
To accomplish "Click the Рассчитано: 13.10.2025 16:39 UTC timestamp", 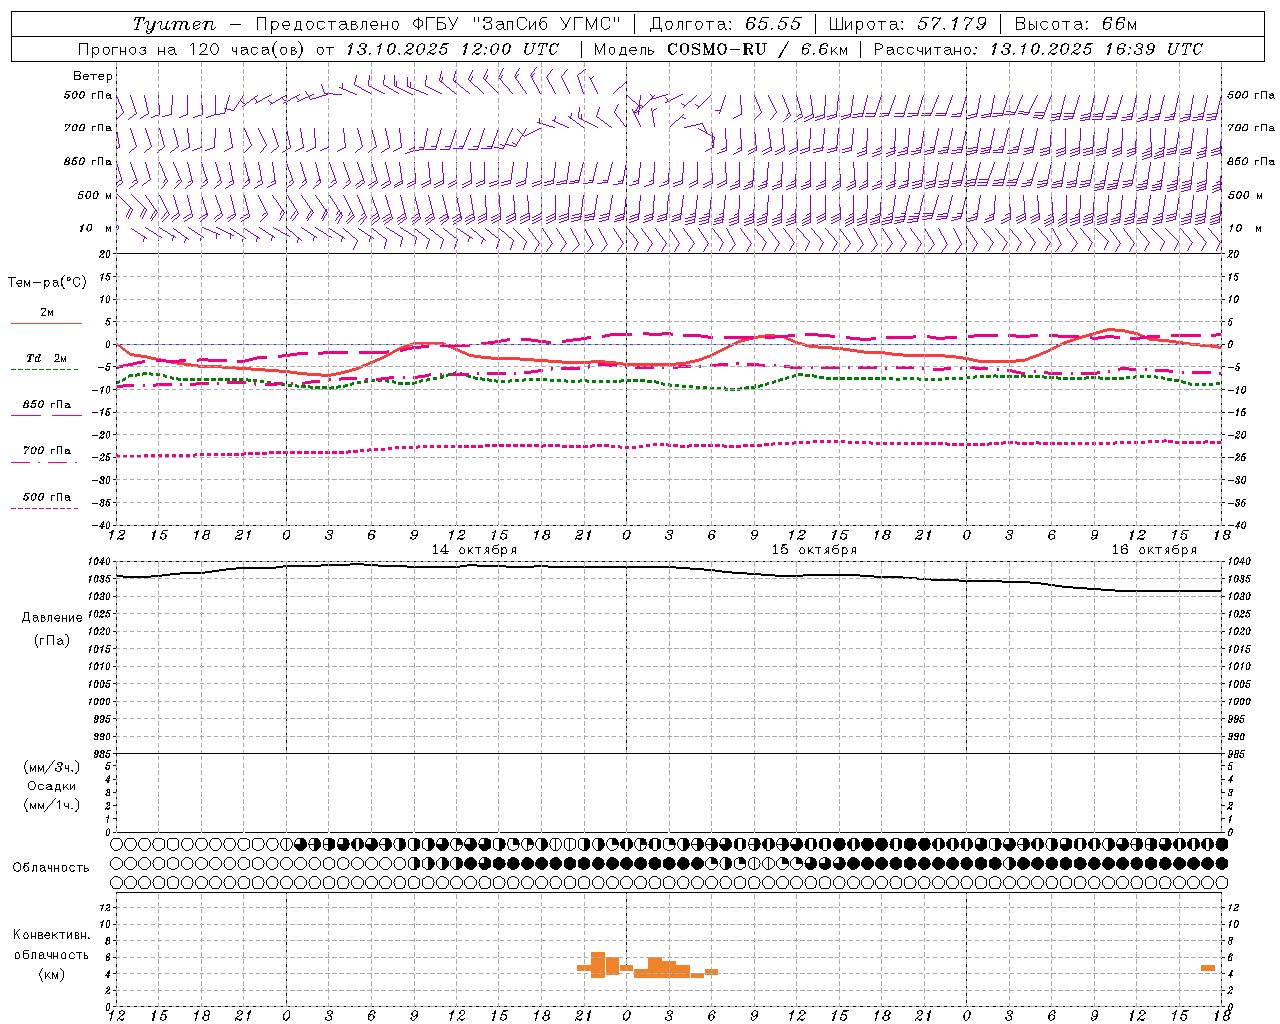I will coord(1038,49).
